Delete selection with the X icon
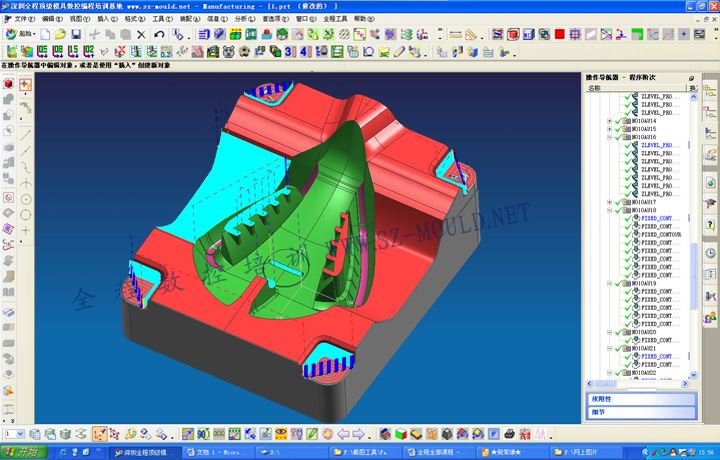 [141, 34]
